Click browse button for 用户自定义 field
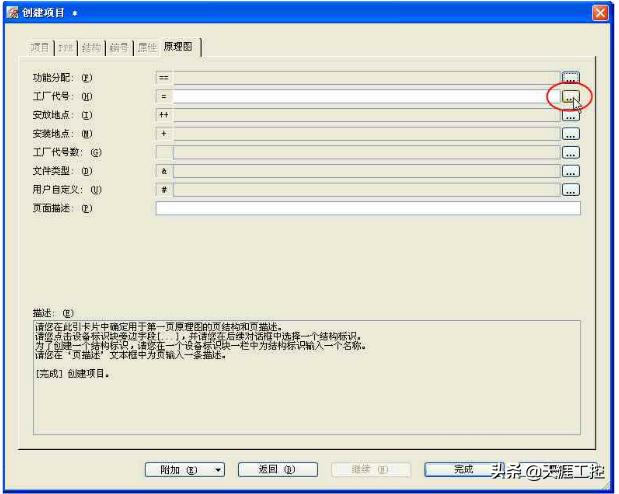 pos(570,190)
